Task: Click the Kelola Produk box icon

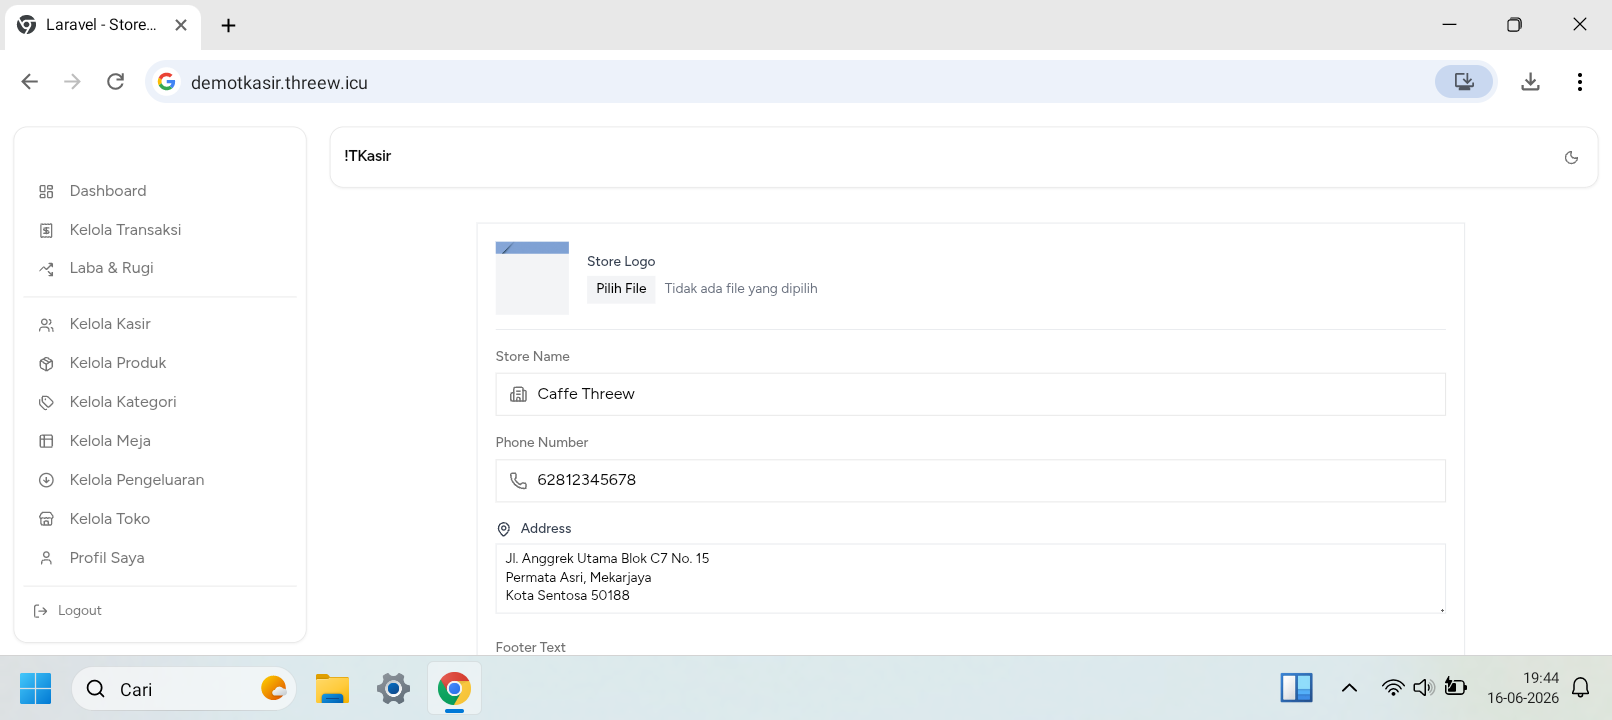Action: coord(46,364)
